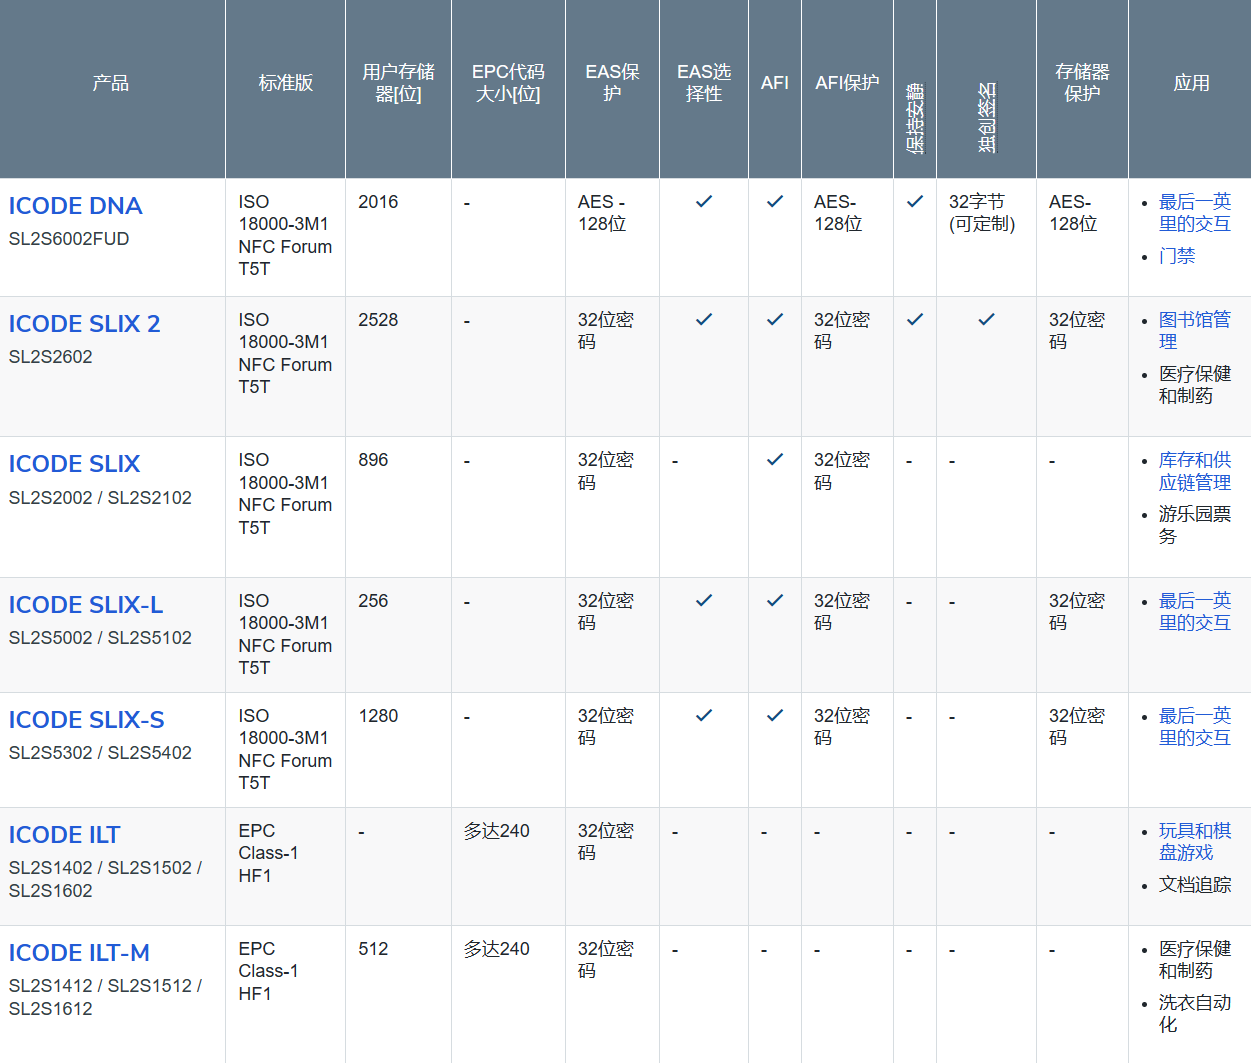Select the user memory value 1280
This screenshot has height=1063, width=1251.
pyautogui.click(x=378, y=716)
